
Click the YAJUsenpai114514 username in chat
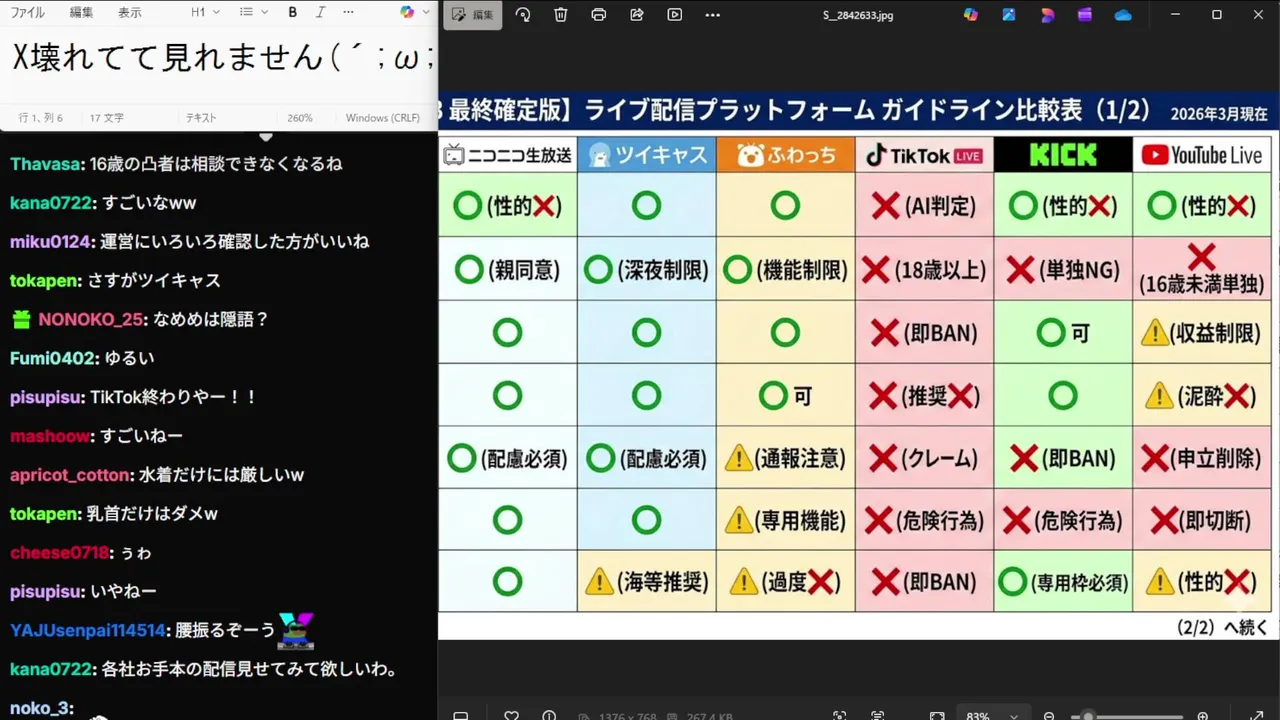point(88,631)
